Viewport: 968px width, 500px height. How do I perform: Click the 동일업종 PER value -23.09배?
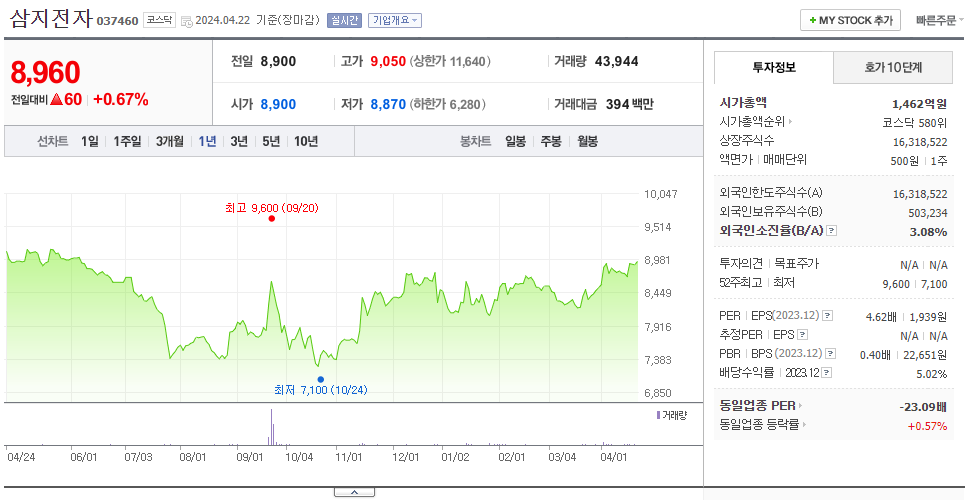pos(924,407)
